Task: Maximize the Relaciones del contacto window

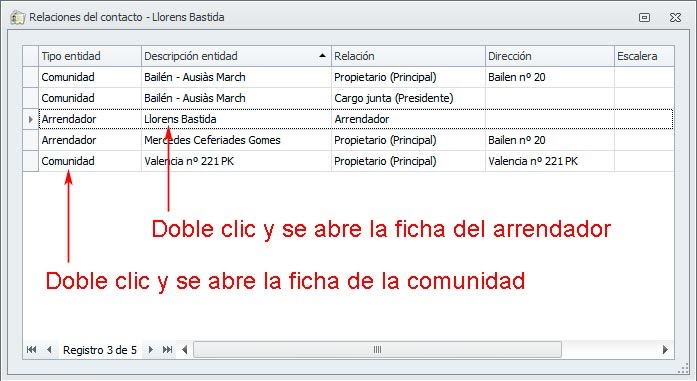Action: [644, 18]
